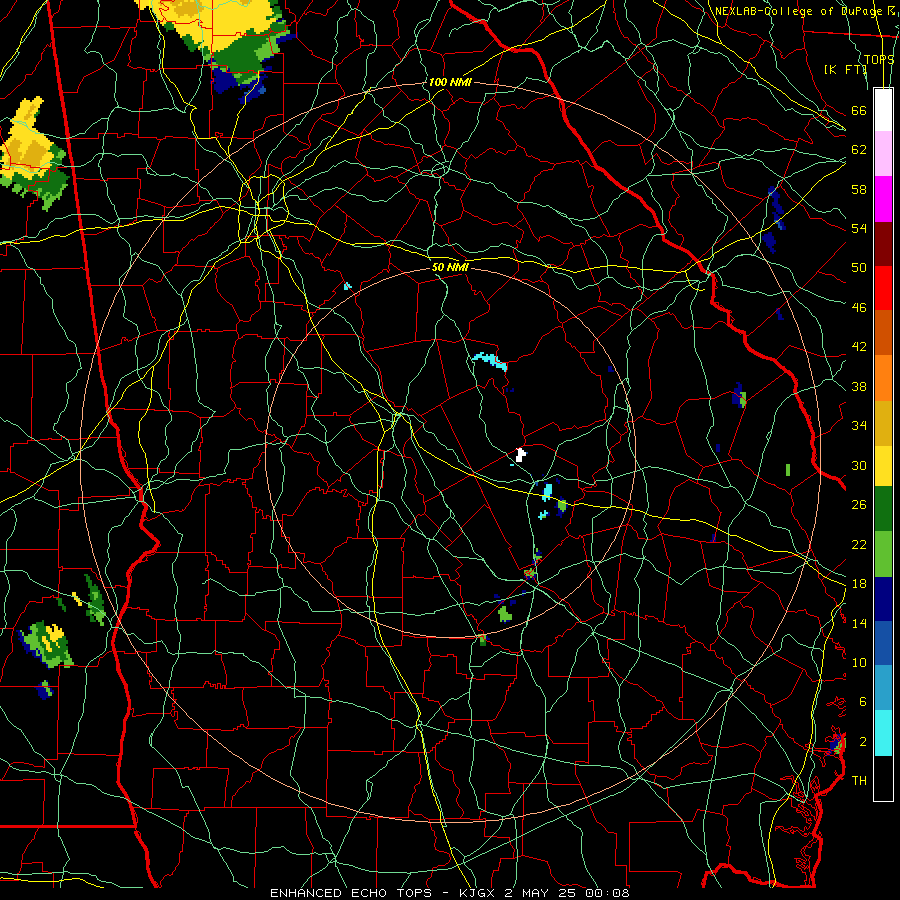Click the black TH legend band

tap(883, 778)
